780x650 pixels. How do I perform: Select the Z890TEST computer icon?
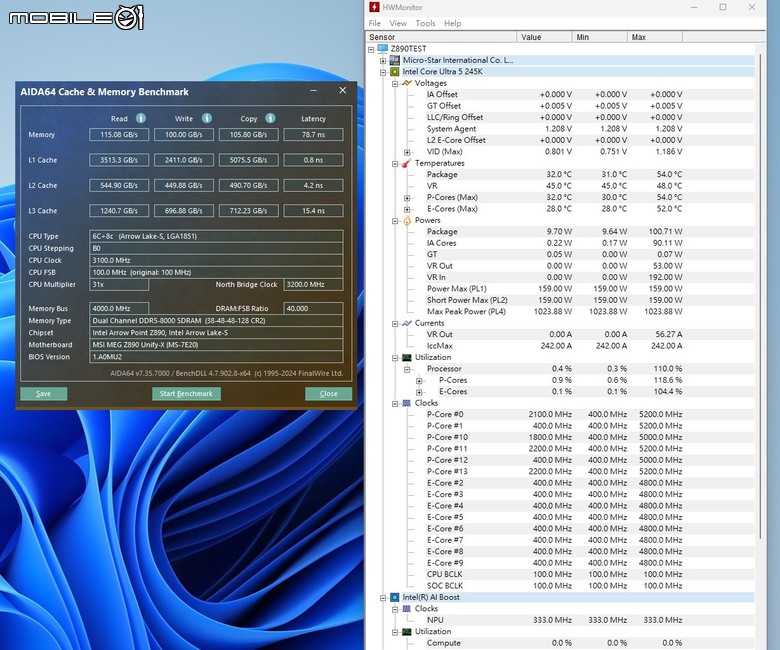click(383, 49)
